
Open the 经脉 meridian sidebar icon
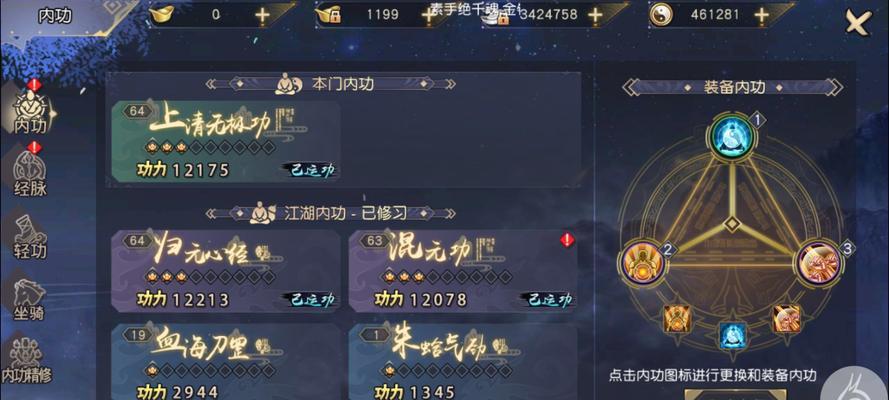click(x=31, y=173)
